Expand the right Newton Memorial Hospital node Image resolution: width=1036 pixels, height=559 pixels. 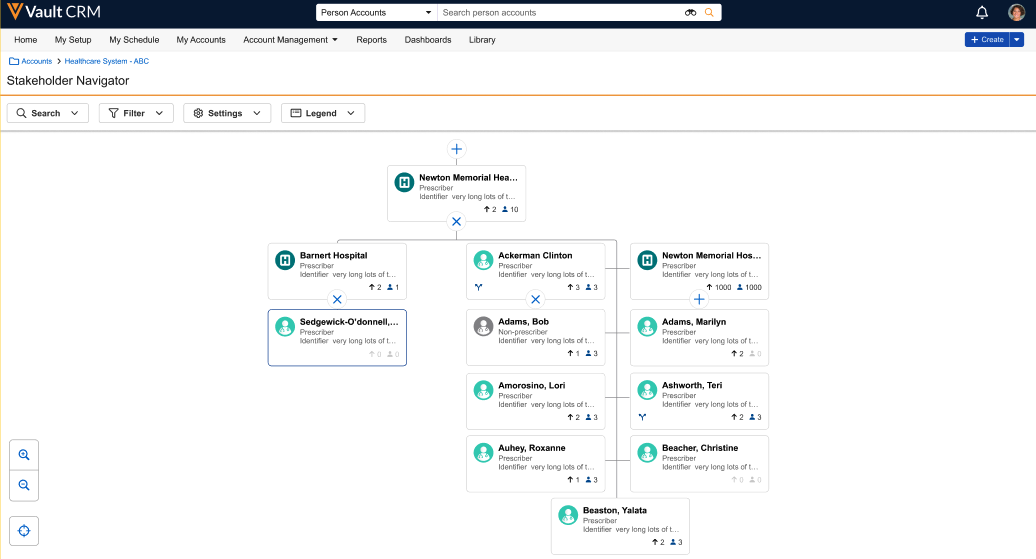[x=699, y=299]
